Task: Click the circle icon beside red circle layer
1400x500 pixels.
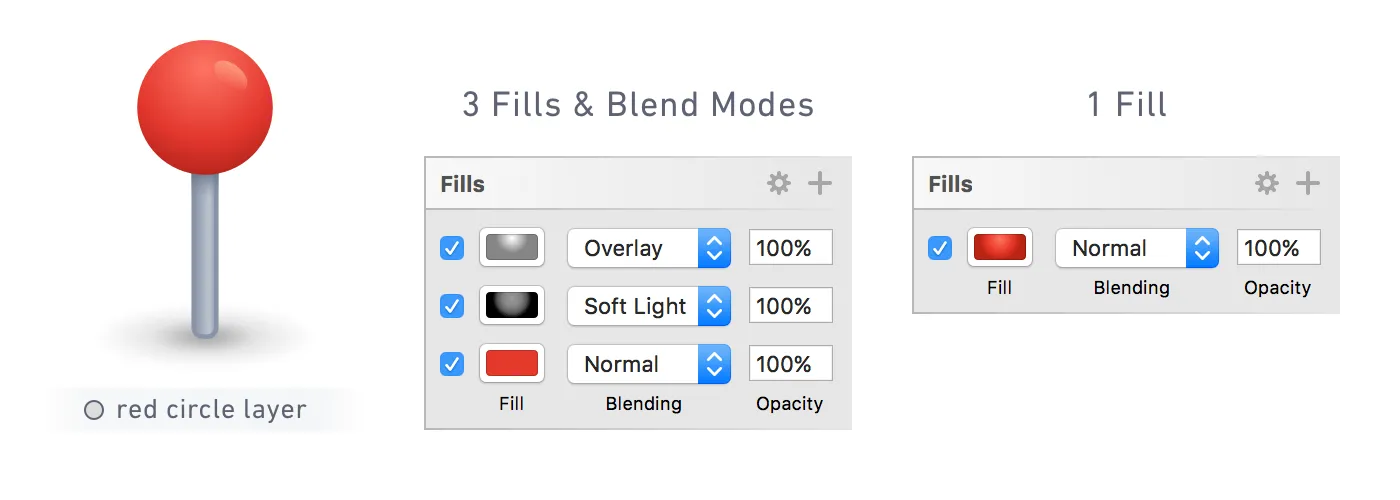Action: (x=94, y=410)
